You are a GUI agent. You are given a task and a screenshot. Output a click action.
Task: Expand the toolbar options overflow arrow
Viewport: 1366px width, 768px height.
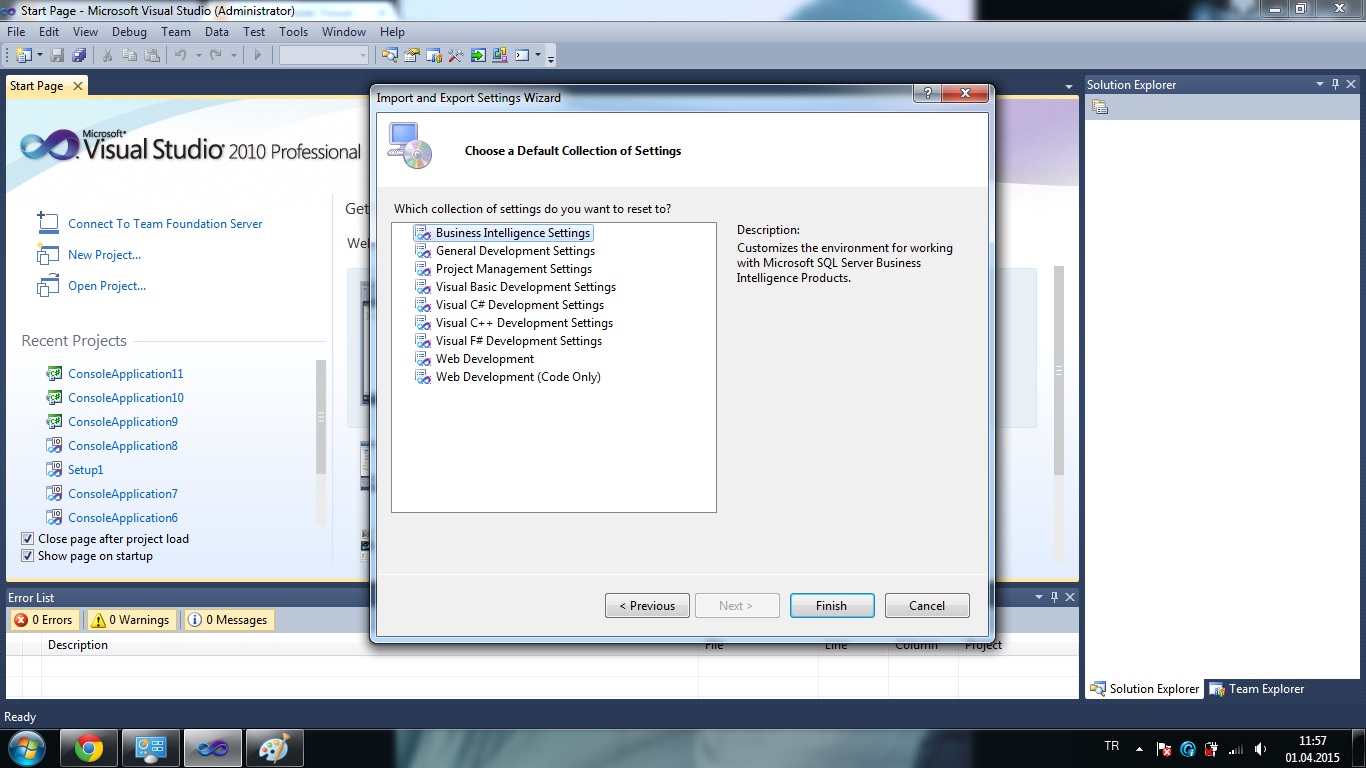click(550, 58)
